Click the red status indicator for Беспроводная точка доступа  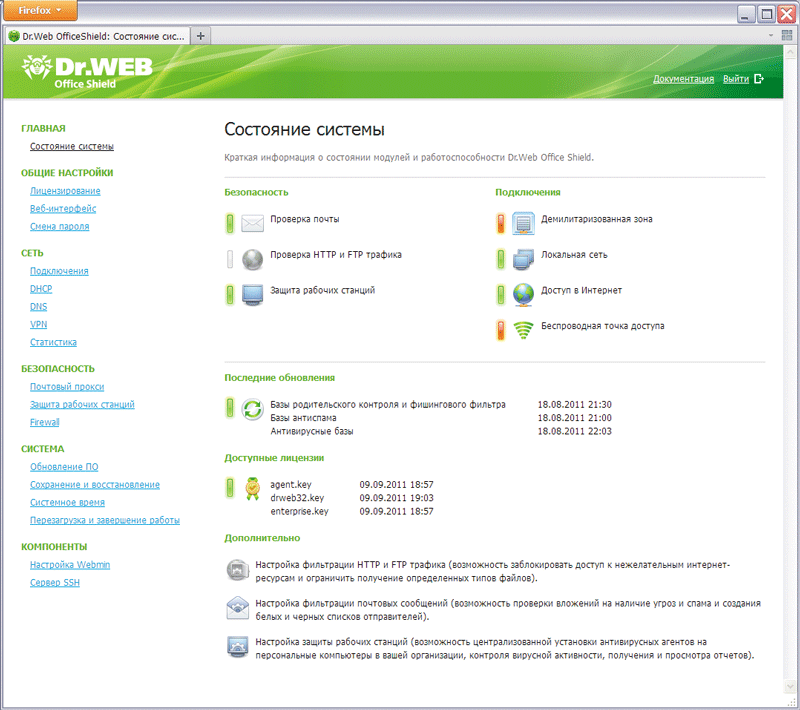coord(501,331)
